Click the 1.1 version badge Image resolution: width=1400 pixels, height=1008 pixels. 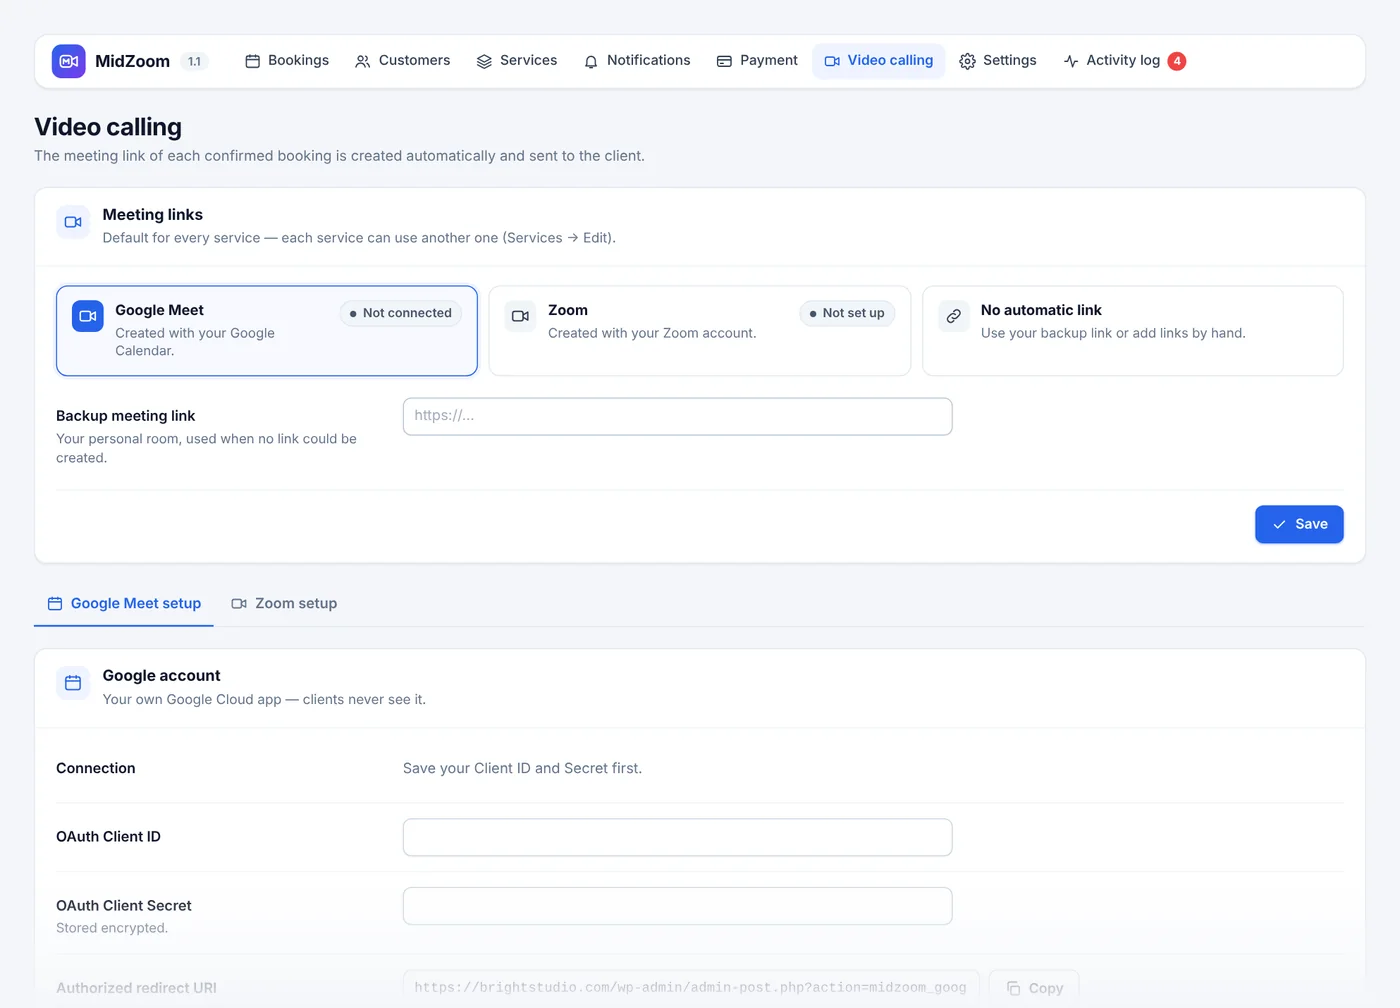(x=194, y=61)
